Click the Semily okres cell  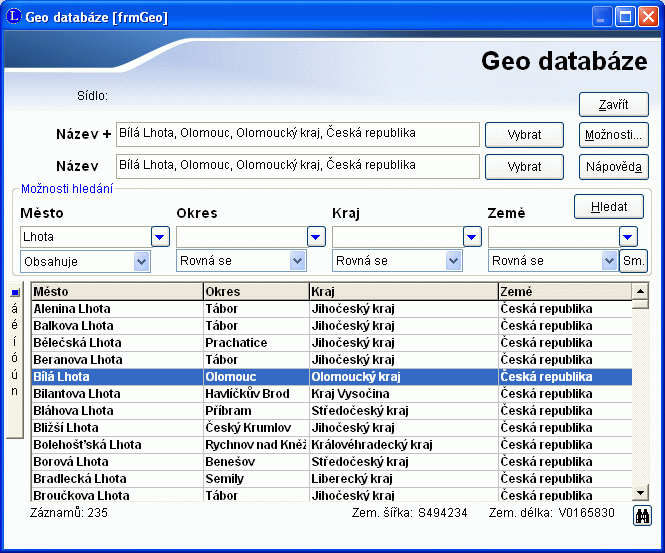click(x=256, y=478)
